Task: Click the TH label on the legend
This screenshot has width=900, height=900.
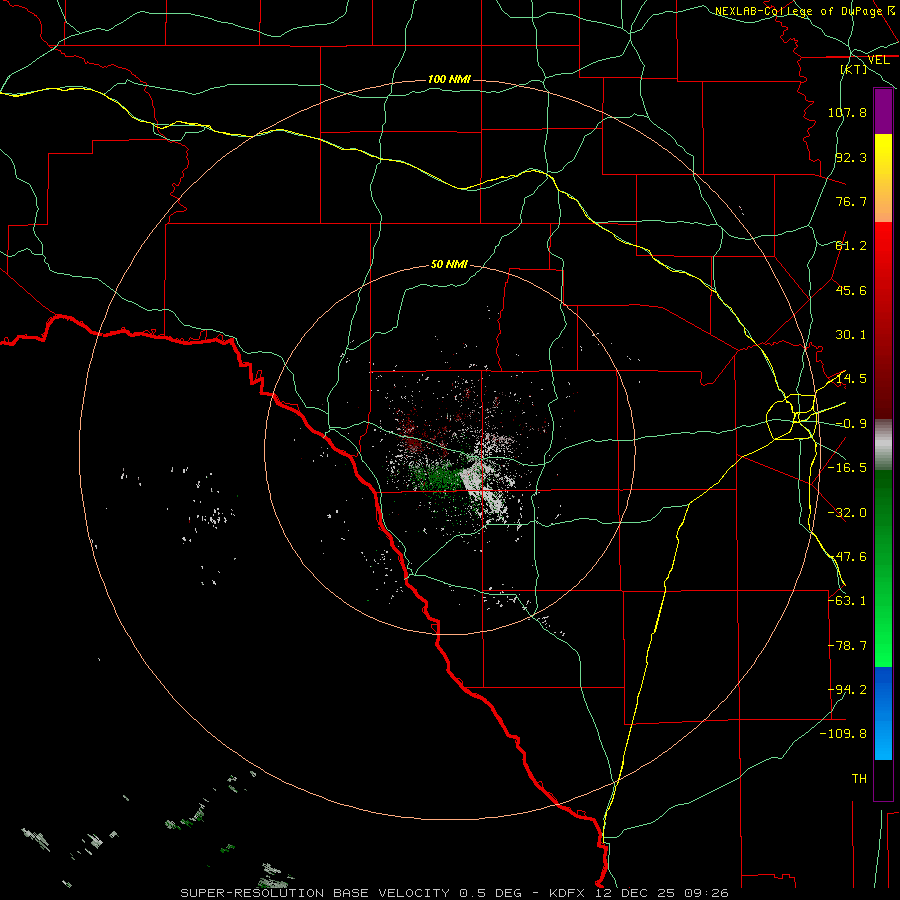Action: 859,779
